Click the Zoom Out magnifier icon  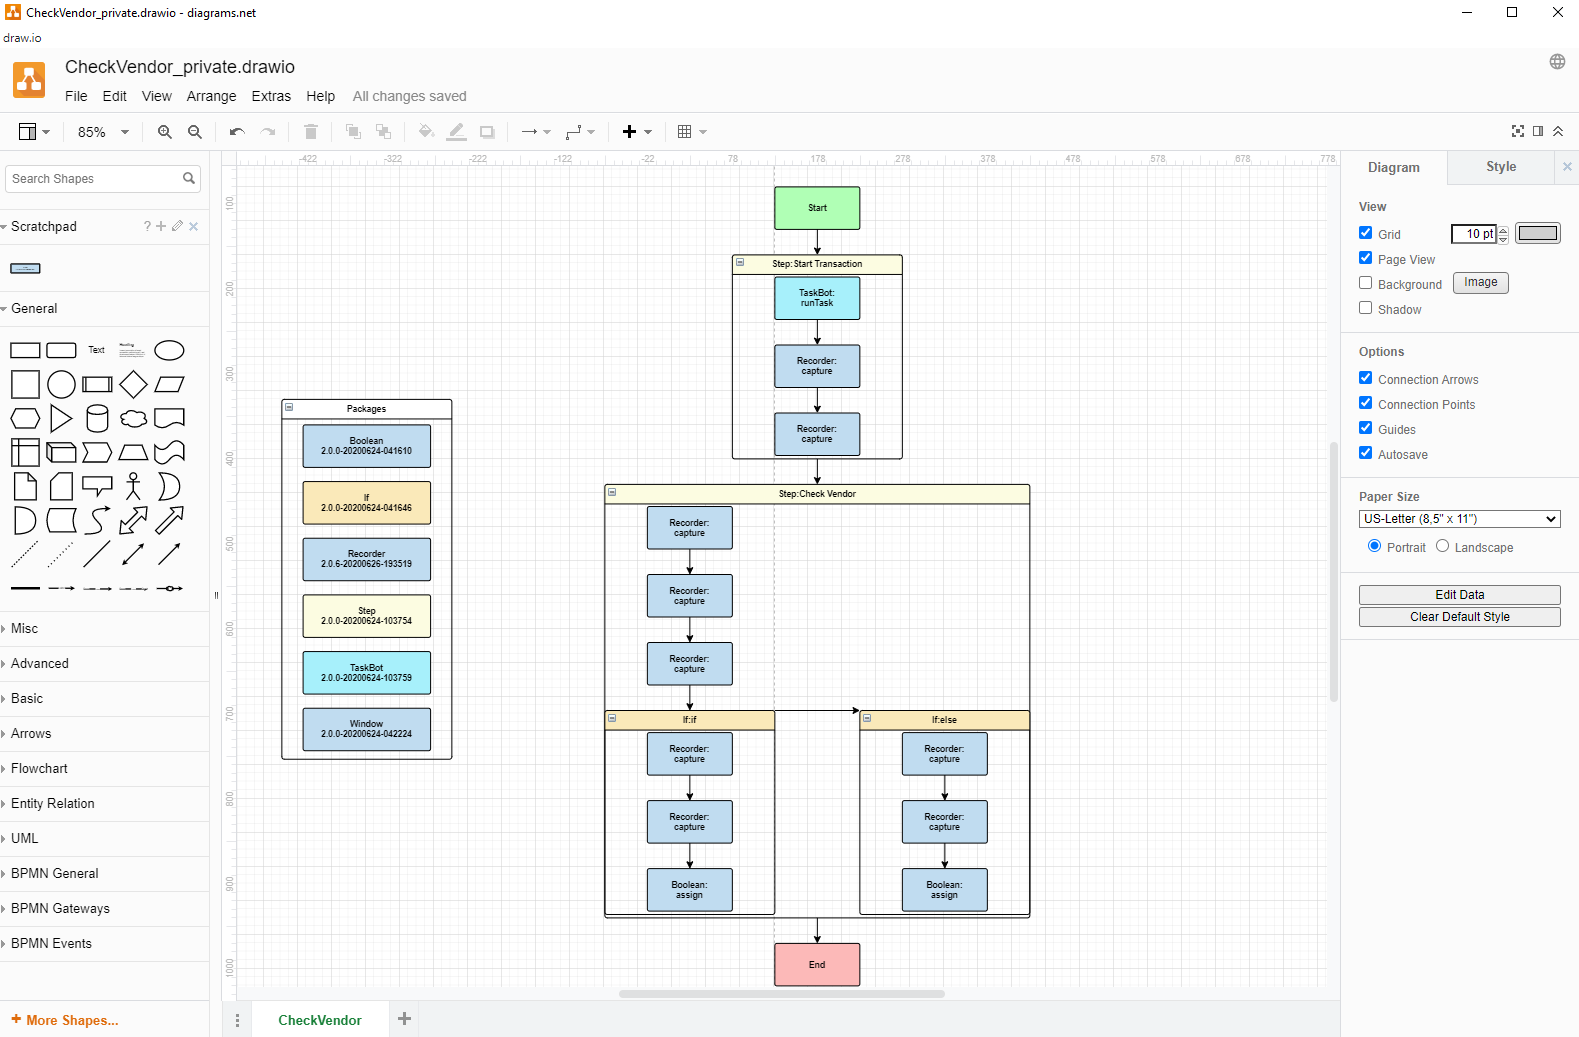point(195,132)
